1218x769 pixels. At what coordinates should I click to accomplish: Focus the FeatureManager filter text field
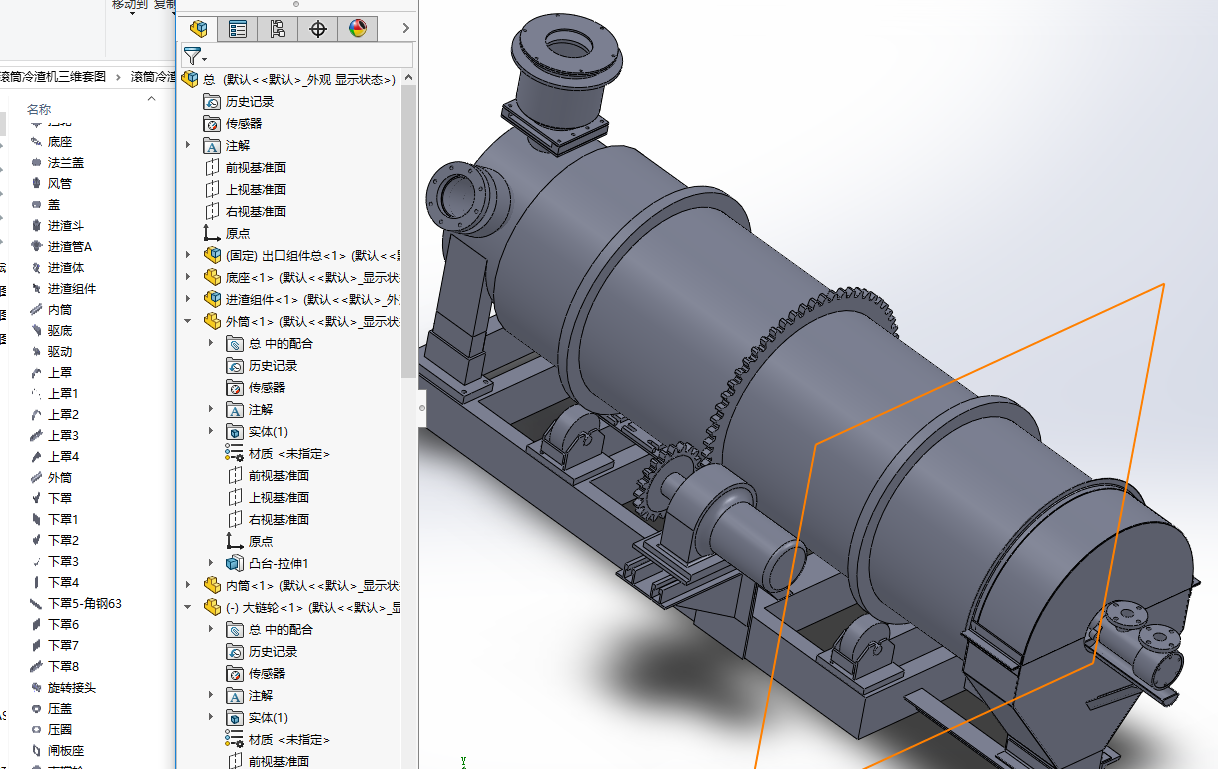[309, 55]
